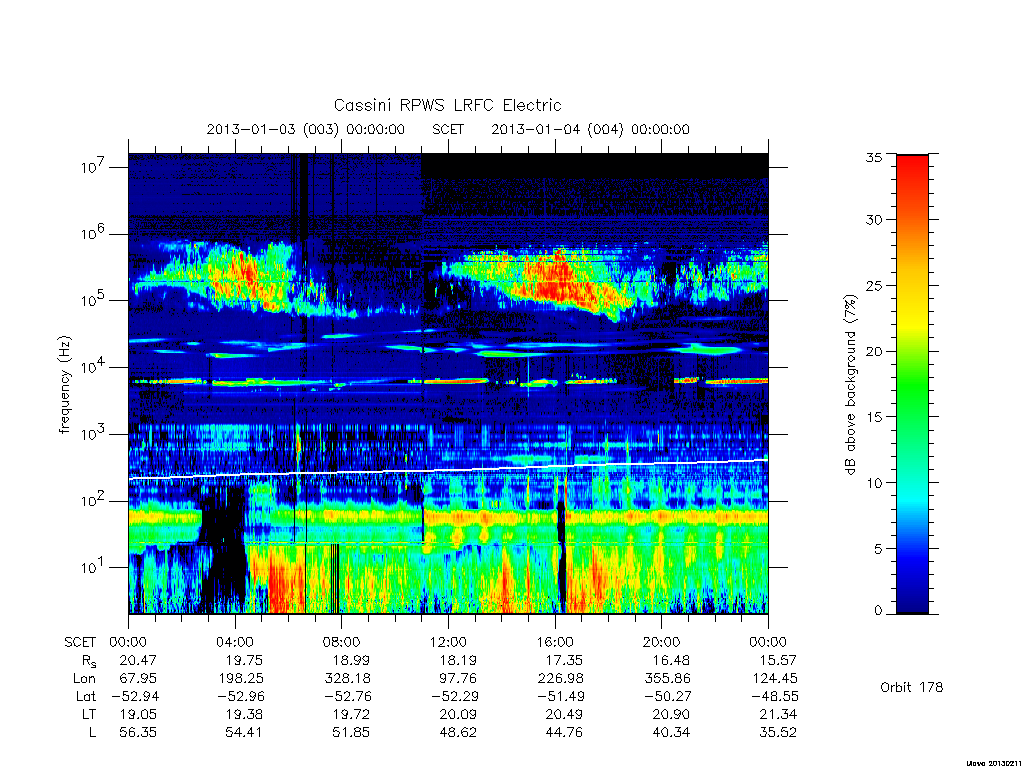Click the 'LT' row label
Image resolution: width=1024 pixels, height=768 pixels.
pyautogui.click(x=89, y=714)
